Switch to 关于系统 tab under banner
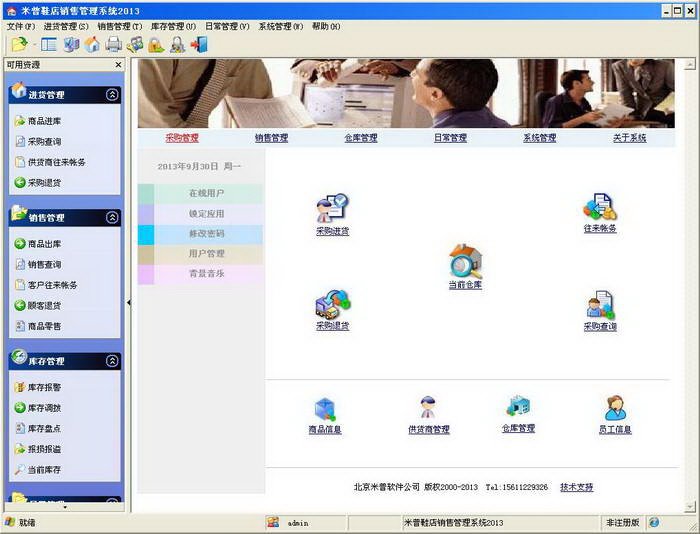The image size is (700, 534). point(629,138)
